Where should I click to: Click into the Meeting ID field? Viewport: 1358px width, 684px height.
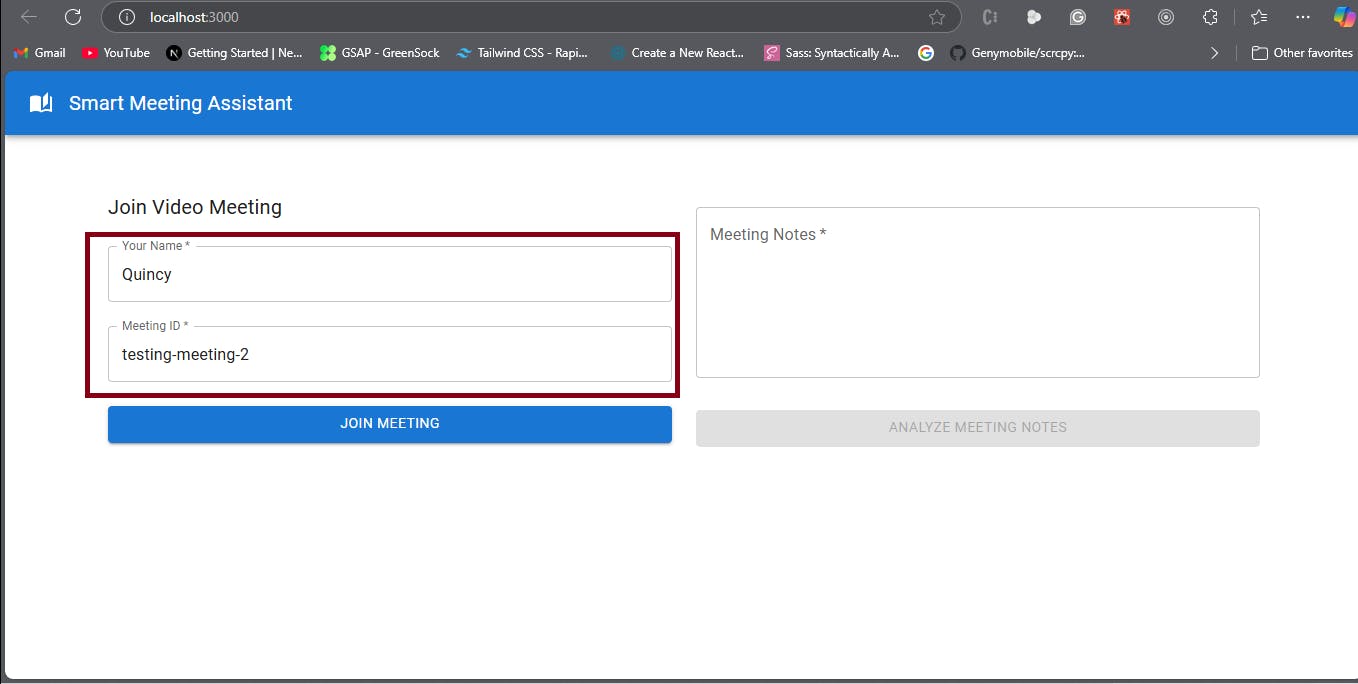coord(389,355)
